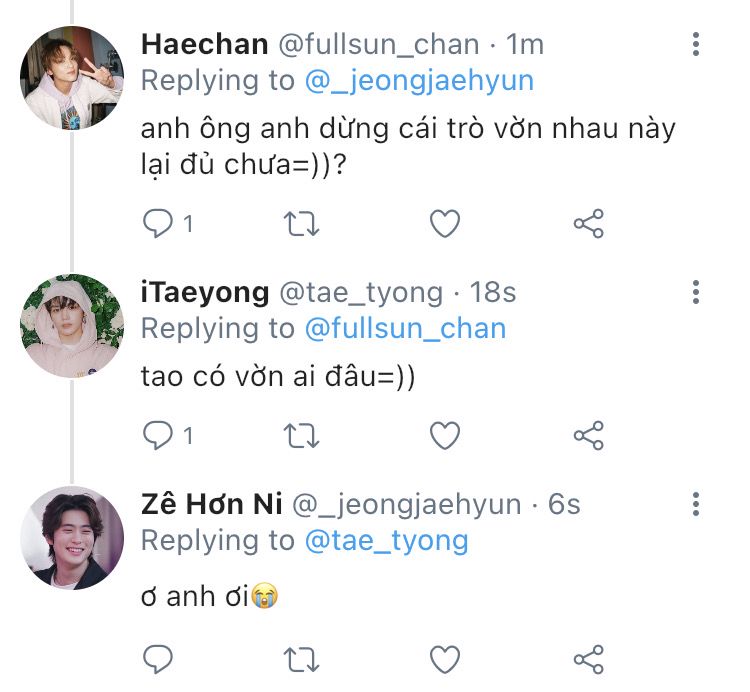Screen dimensions: 750x692
Task: View iTaeyong's profile picture
Action: (x=72, y=325)
